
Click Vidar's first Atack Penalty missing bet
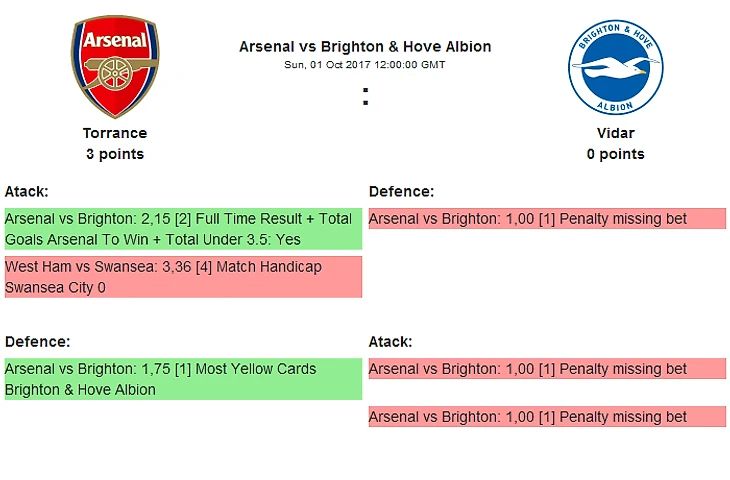[547, 369]
